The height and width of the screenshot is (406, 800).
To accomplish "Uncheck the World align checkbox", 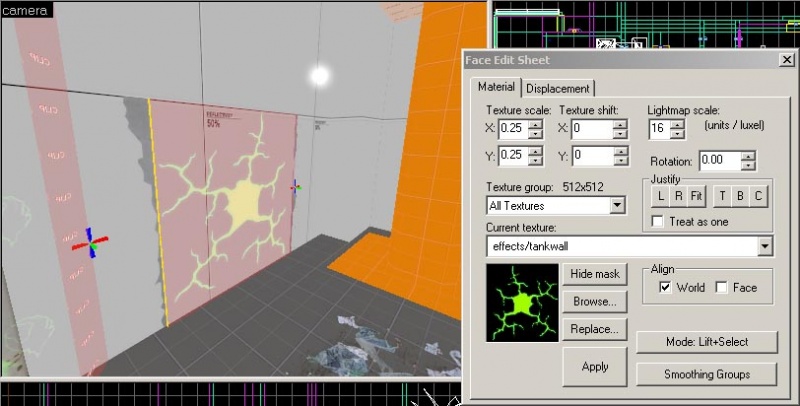I will point(665,288).
